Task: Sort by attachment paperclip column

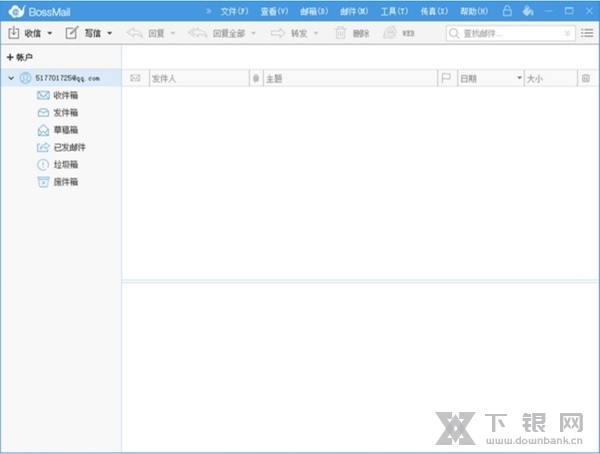Action: tap(256, 78)
